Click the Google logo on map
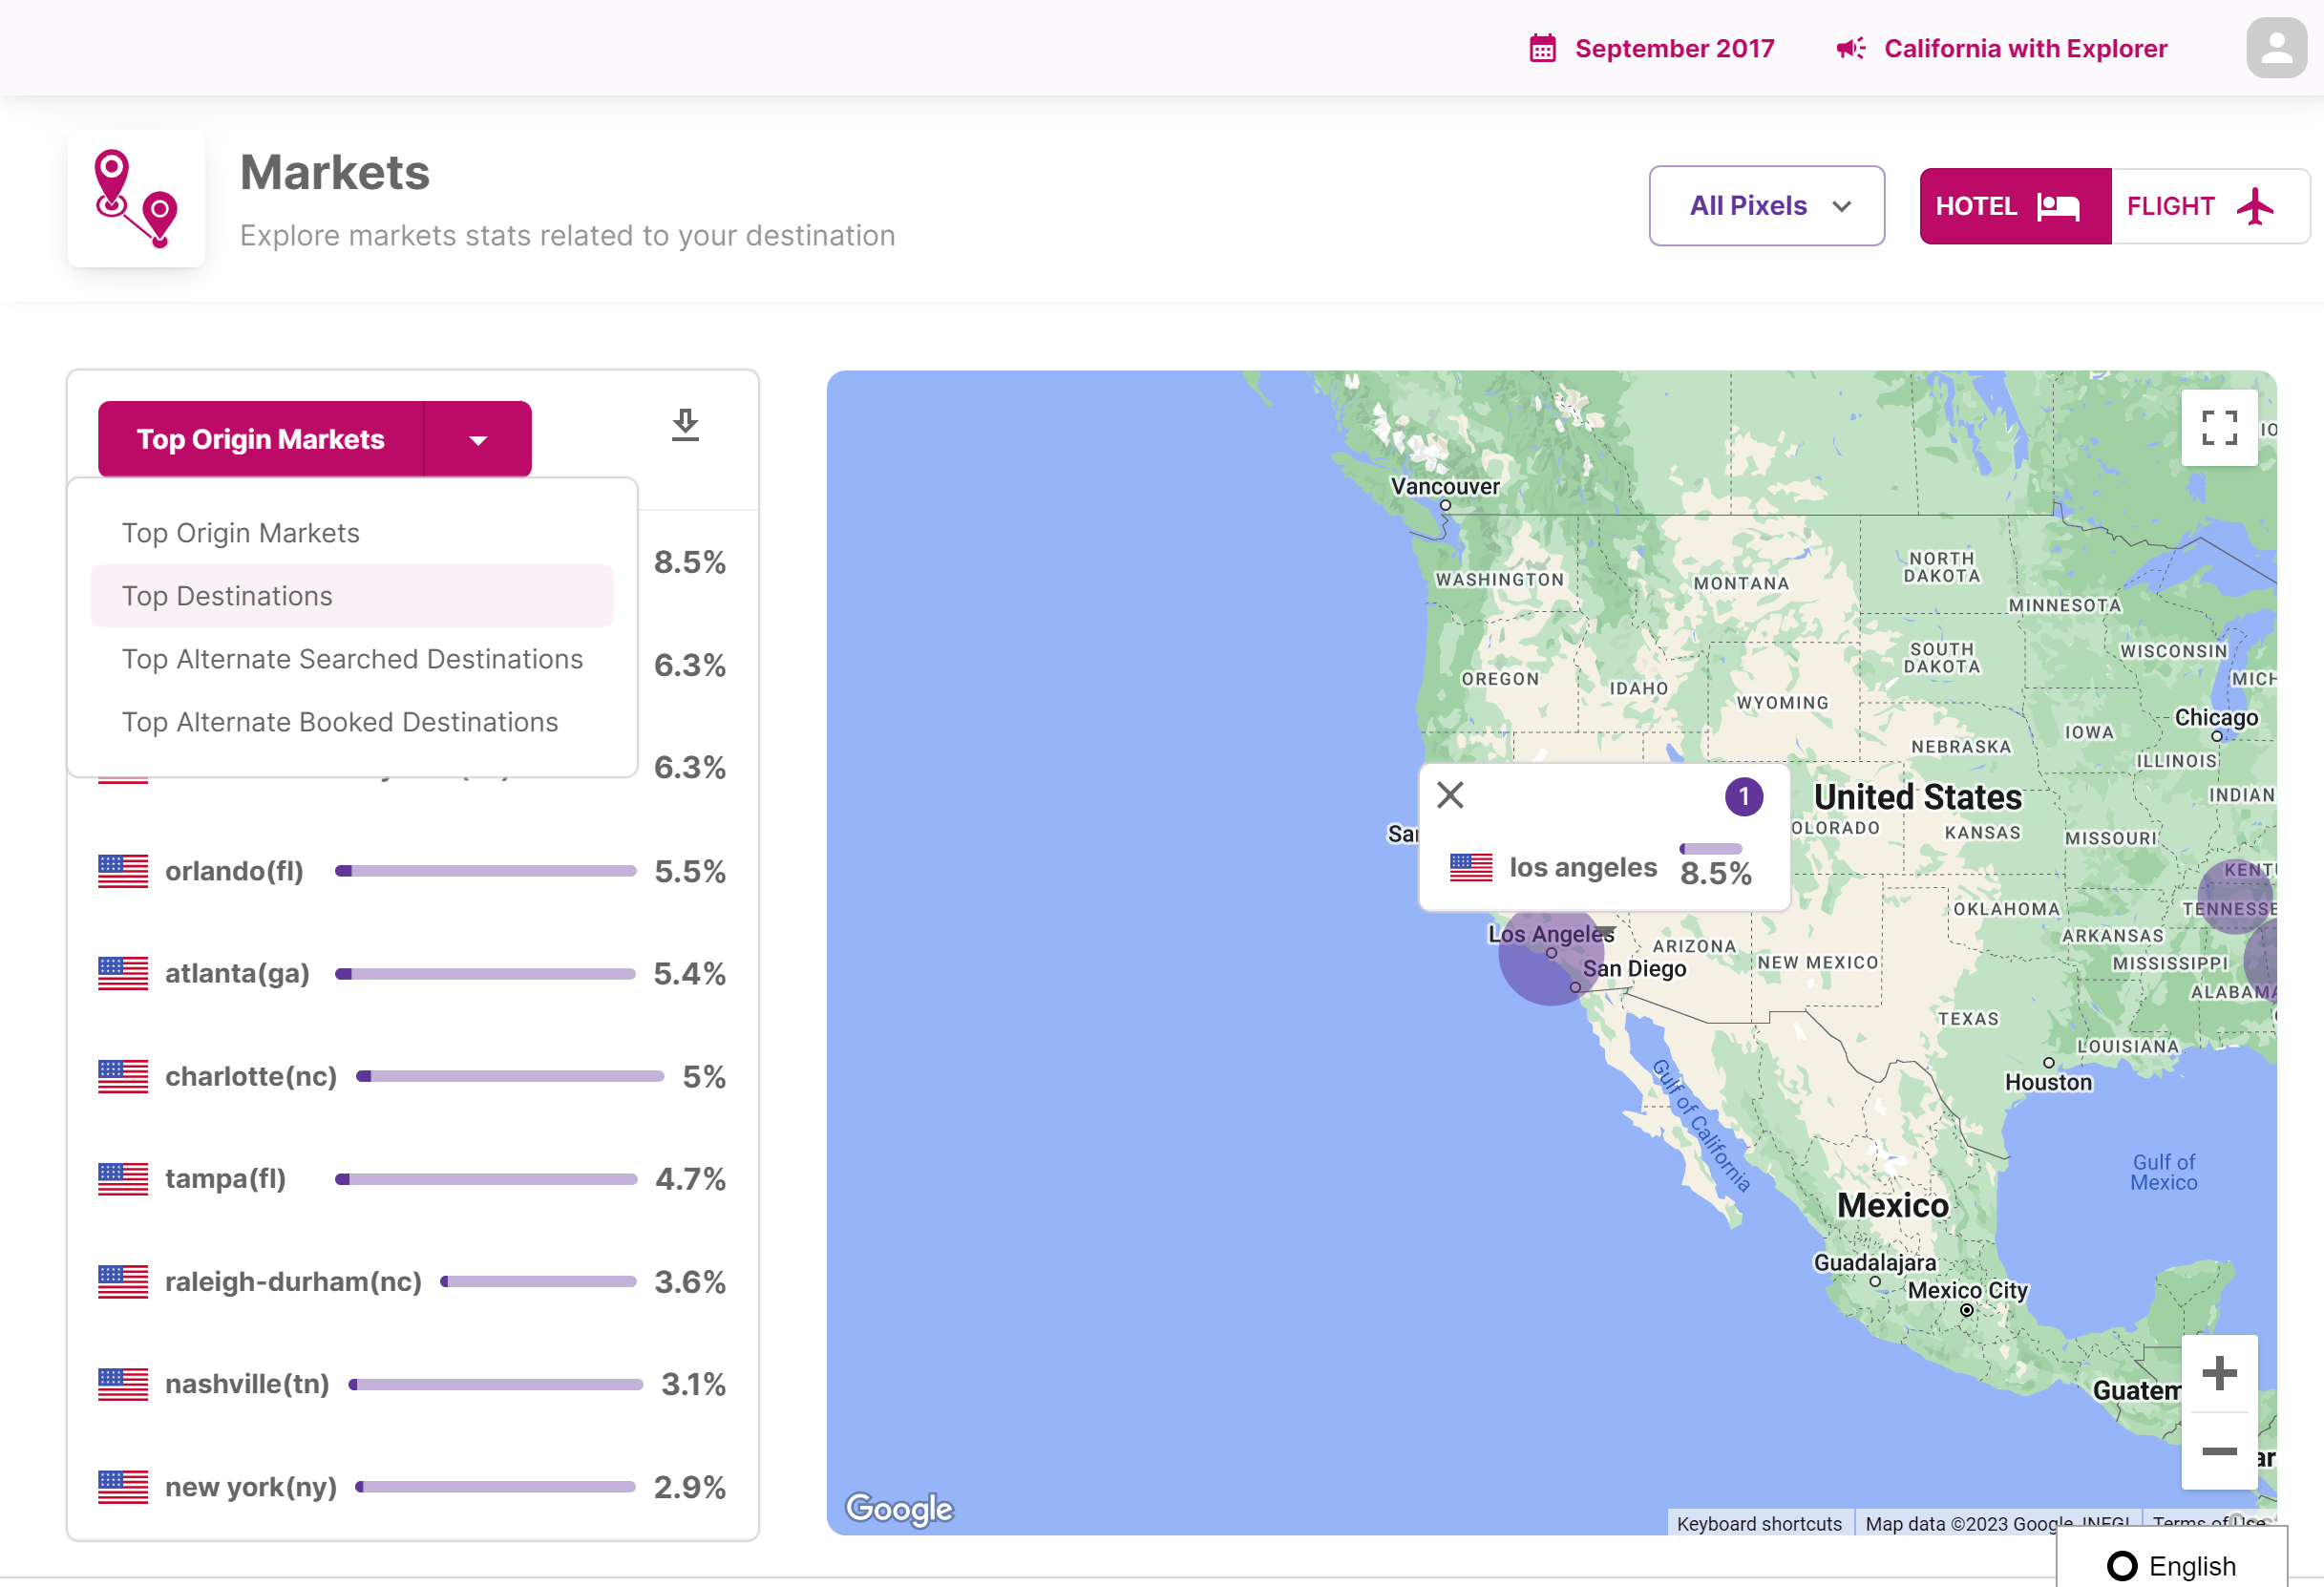The height and width of the screenshot is (1587, 2324). [899, 1508]
